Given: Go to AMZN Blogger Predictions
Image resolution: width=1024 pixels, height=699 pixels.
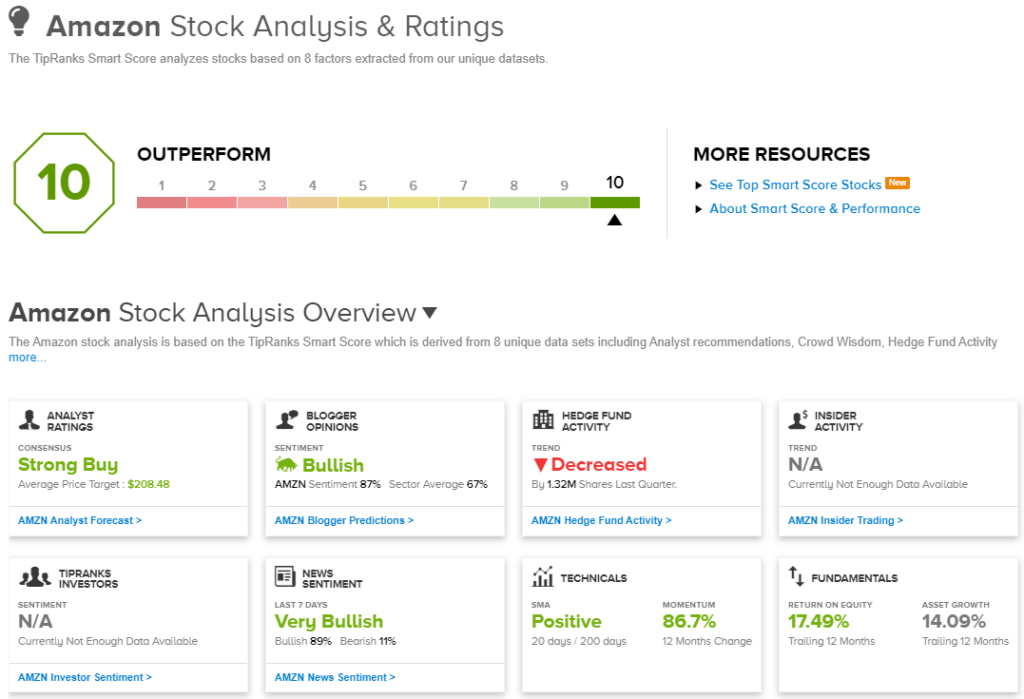Looking at the screenshot, I should click(x=344, y=520).
